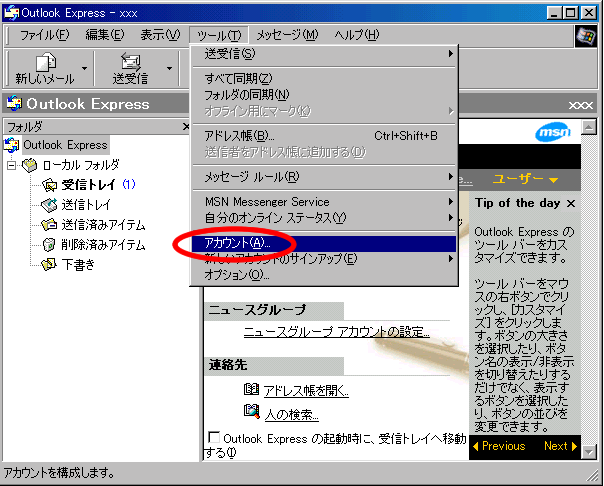Choose フォルダの同期(N) menu item
The width and height of the screenshot is (604, 486).
(324, 95)
